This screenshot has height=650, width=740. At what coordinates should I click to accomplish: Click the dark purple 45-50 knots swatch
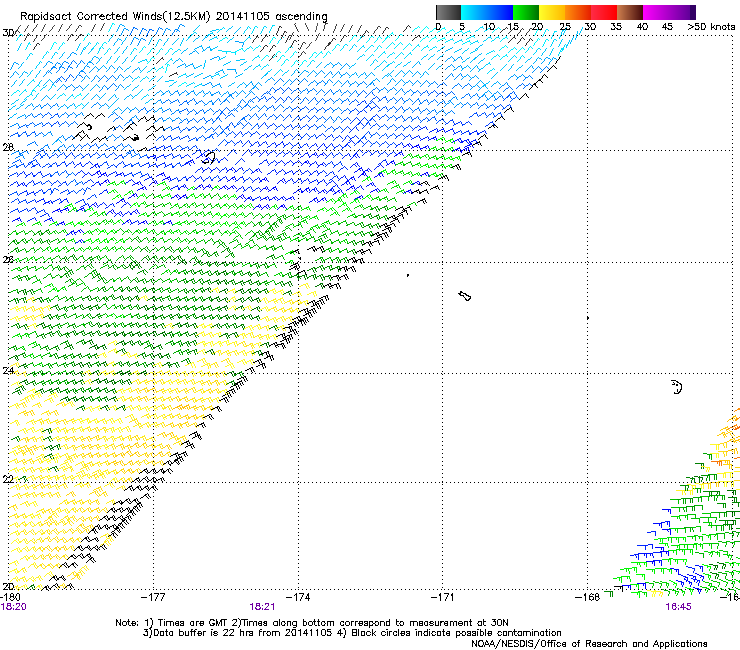pyautogui.click(x=682, y=12)
